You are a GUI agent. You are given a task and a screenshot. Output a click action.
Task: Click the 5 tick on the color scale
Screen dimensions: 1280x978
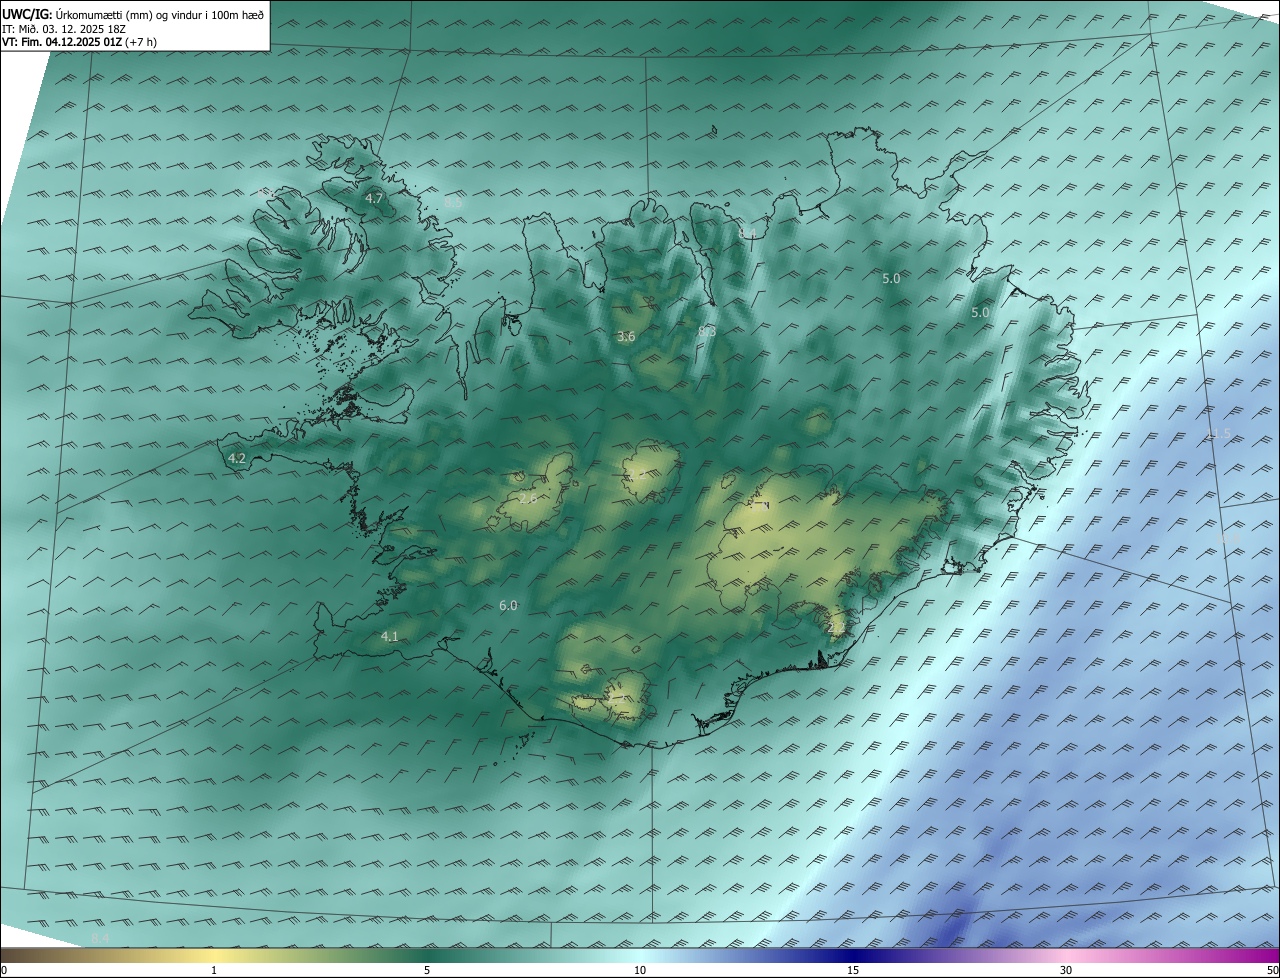pyautogui.click(x=427, y=970)
